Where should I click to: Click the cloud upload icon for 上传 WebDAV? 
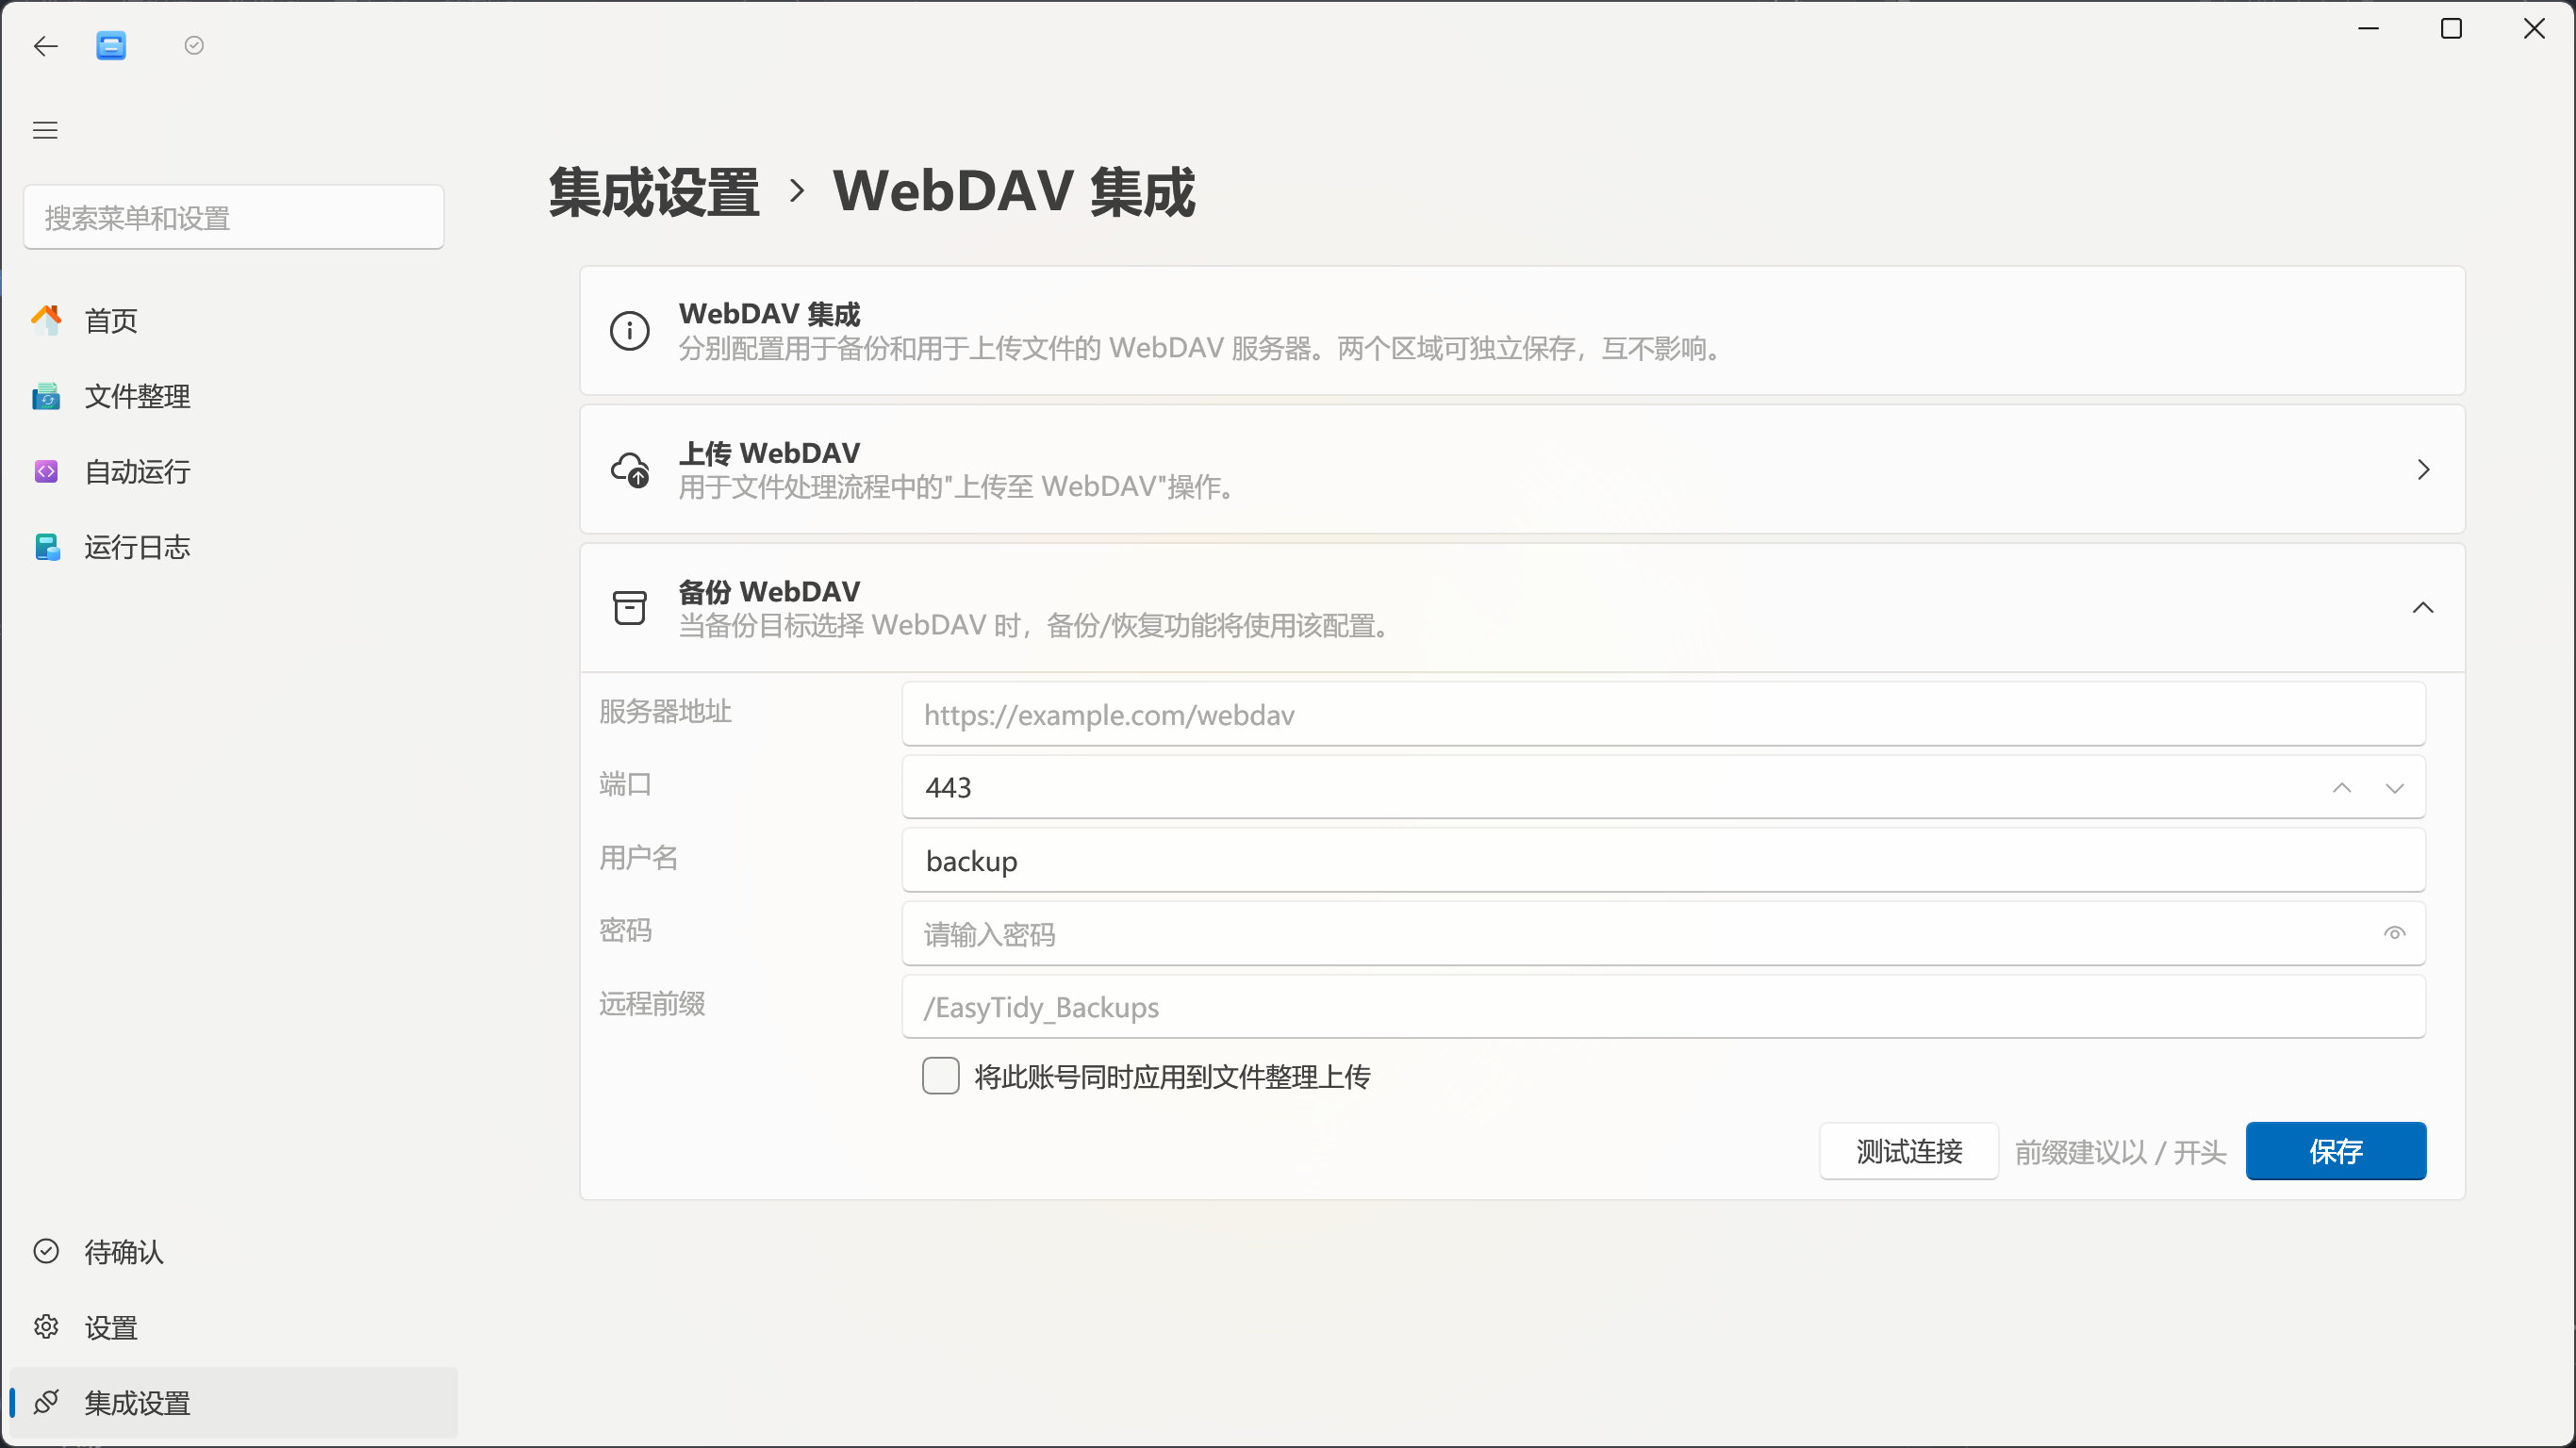click(x=630, y=469)
